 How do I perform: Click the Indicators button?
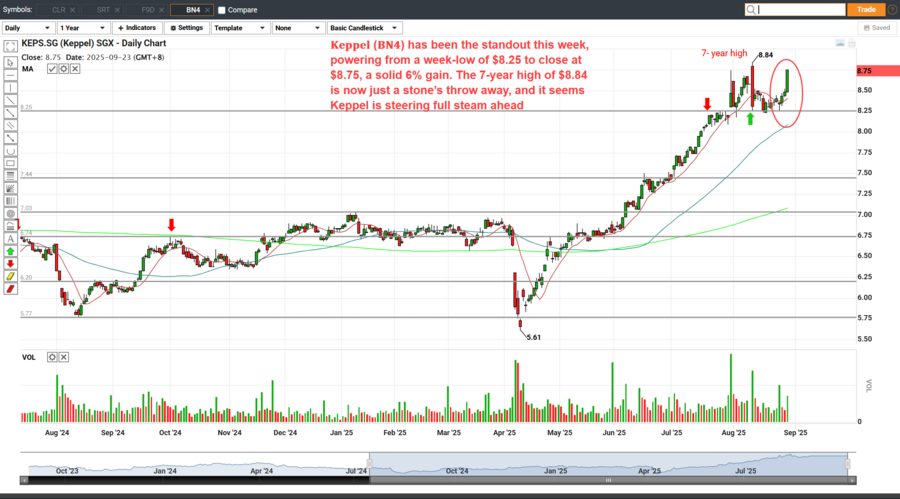point(137,28)
